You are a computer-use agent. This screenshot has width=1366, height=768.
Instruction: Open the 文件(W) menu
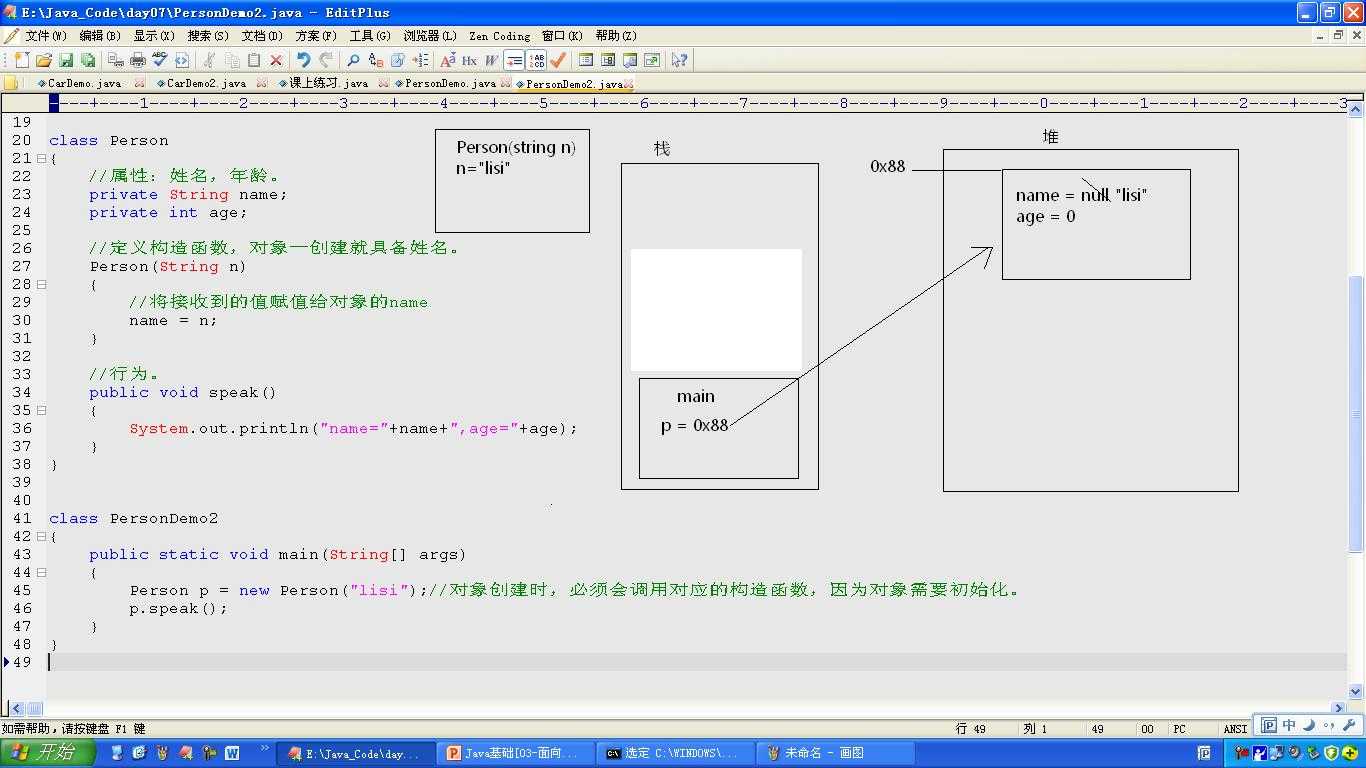[46, 35]
